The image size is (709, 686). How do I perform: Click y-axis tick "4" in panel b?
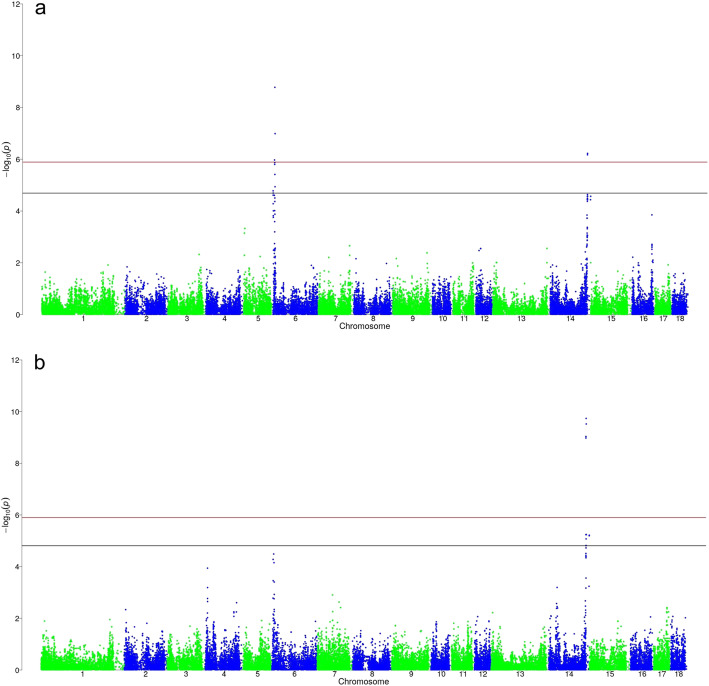(18, 567)
